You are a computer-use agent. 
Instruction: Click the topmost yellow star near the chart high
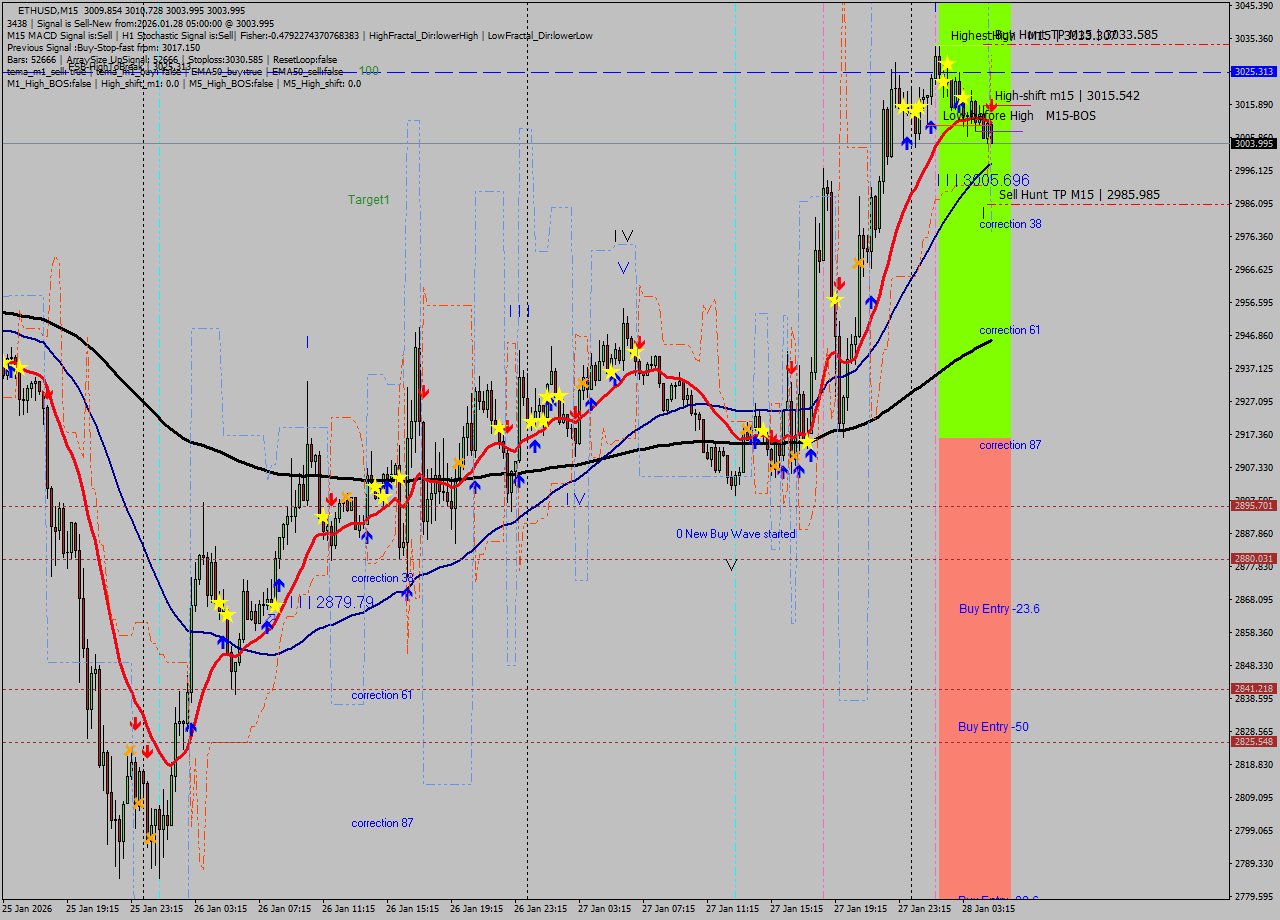pyautogui.click(x=946, y=64)
